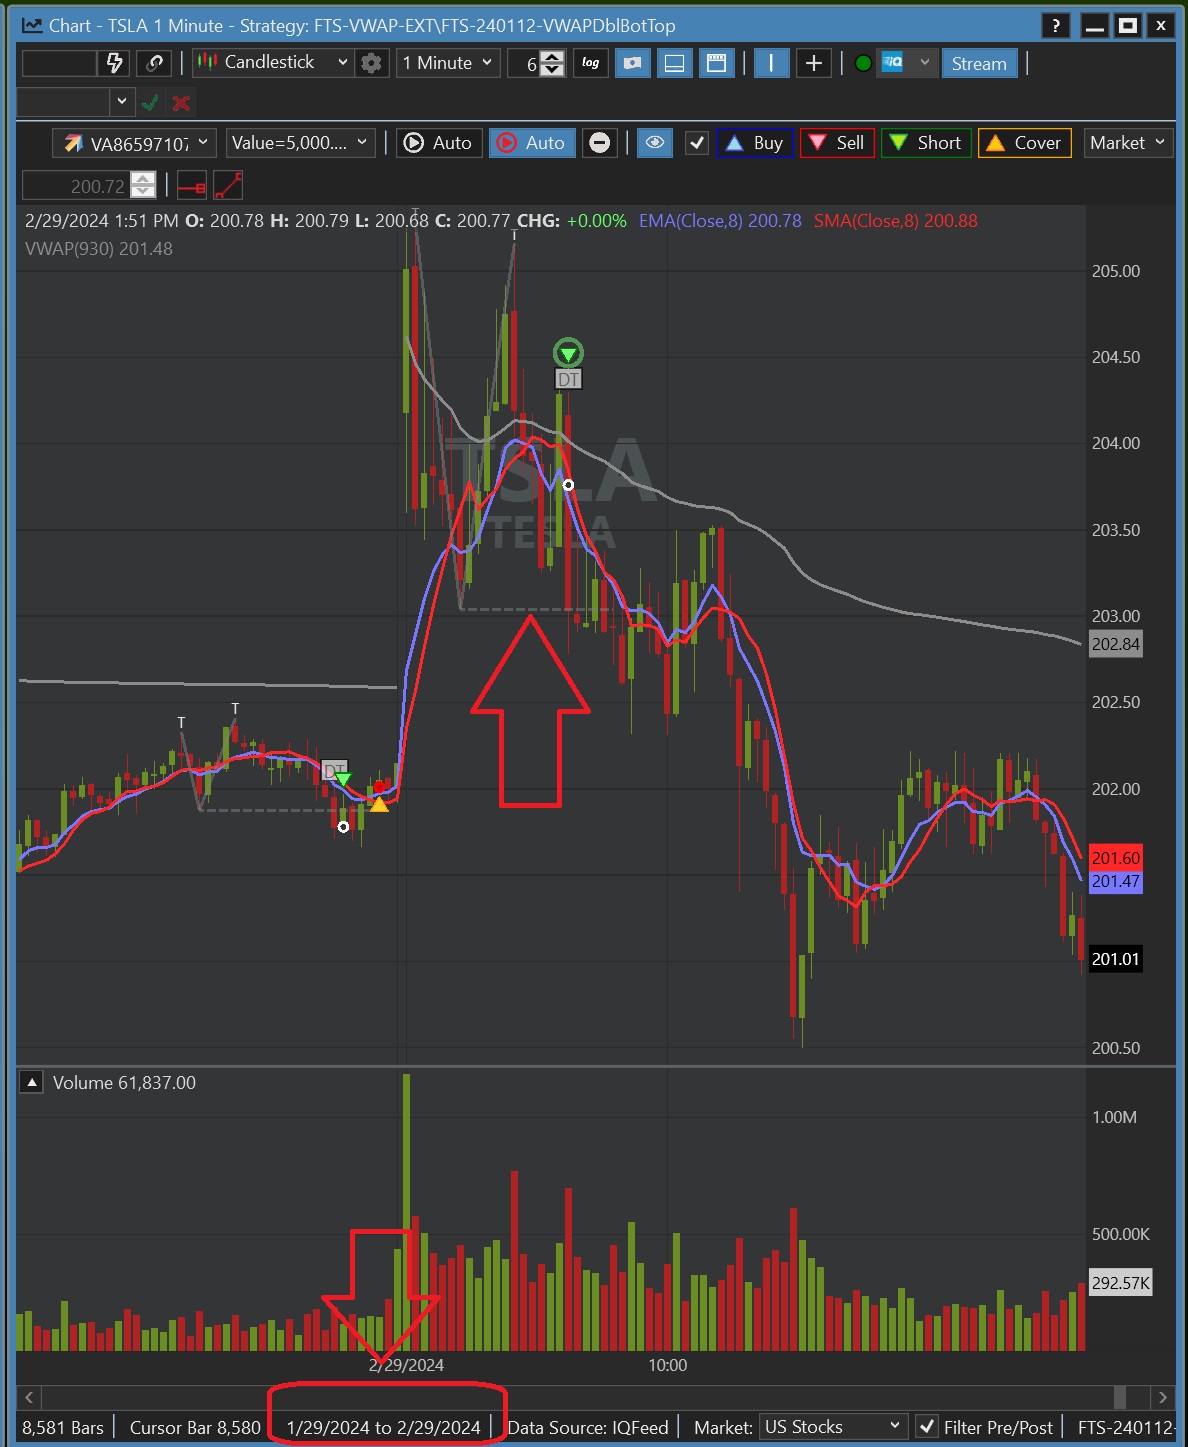This screenshot has width=1188, height=1447.
Task: Click the diagonal trend line order icon
Action: pos(228,186)
